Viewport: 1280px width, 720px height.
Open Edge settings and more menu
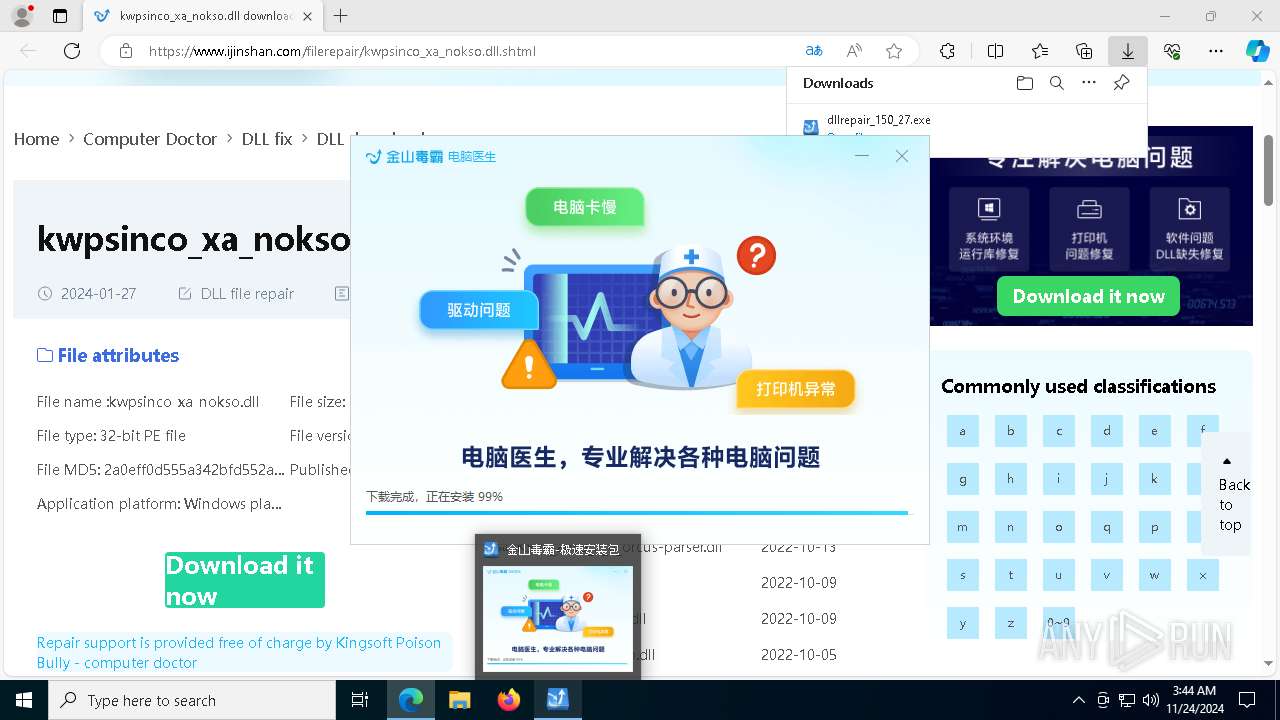[1216, 51]
